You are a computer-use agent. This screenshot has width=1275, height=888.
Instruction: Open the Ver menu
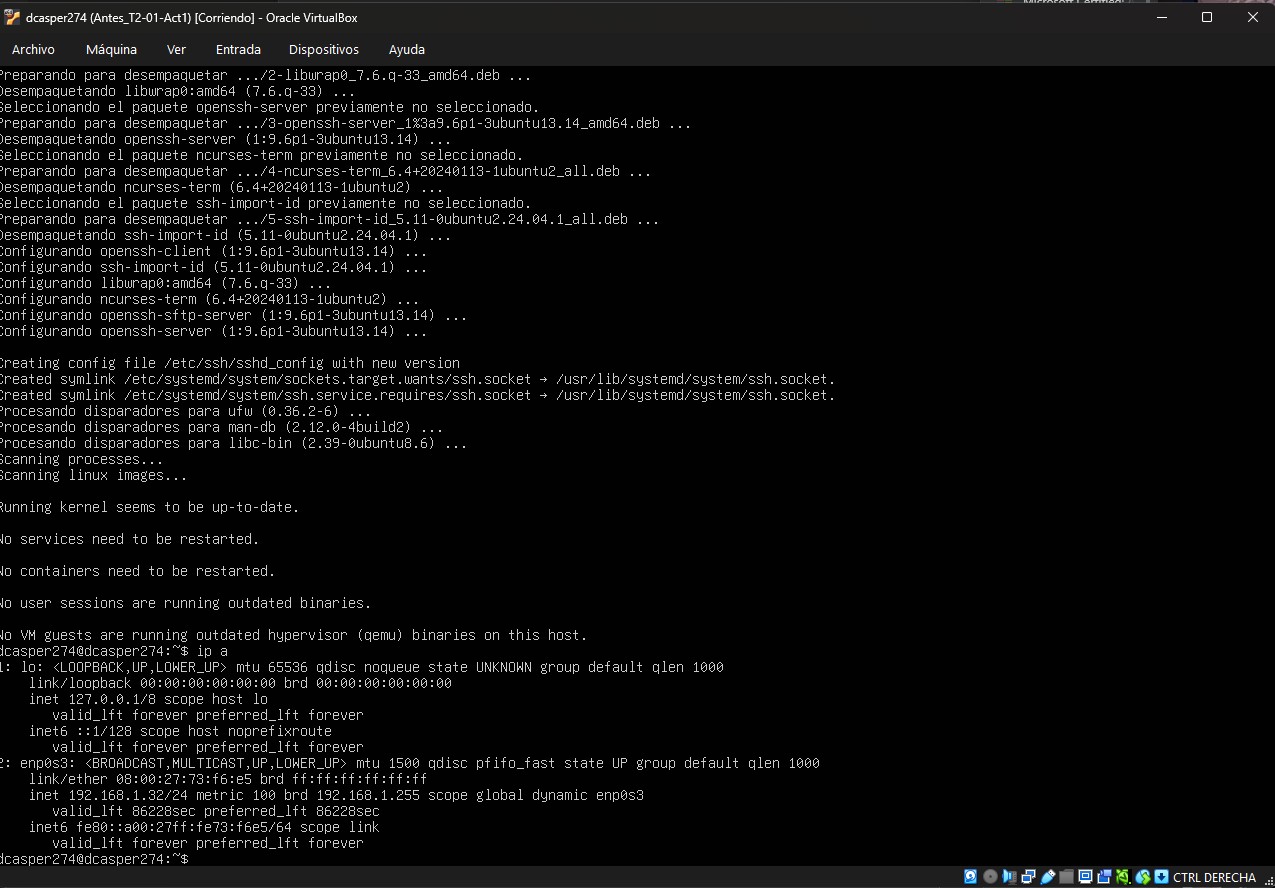176,49
